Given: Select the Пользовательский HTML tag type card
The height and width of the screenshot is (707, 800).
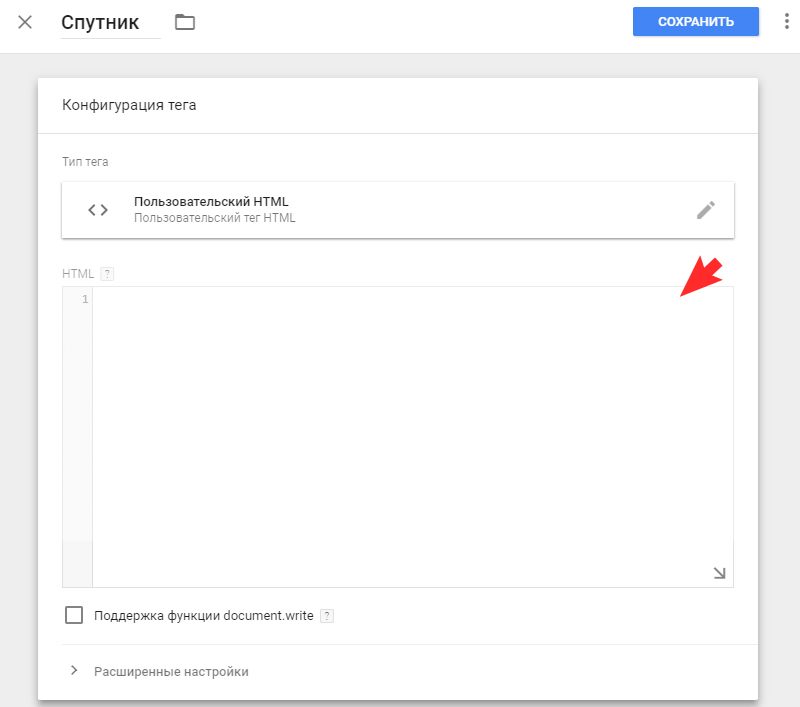Looking at the screenshot, I should pyautogui.click(x=398, y=210).
